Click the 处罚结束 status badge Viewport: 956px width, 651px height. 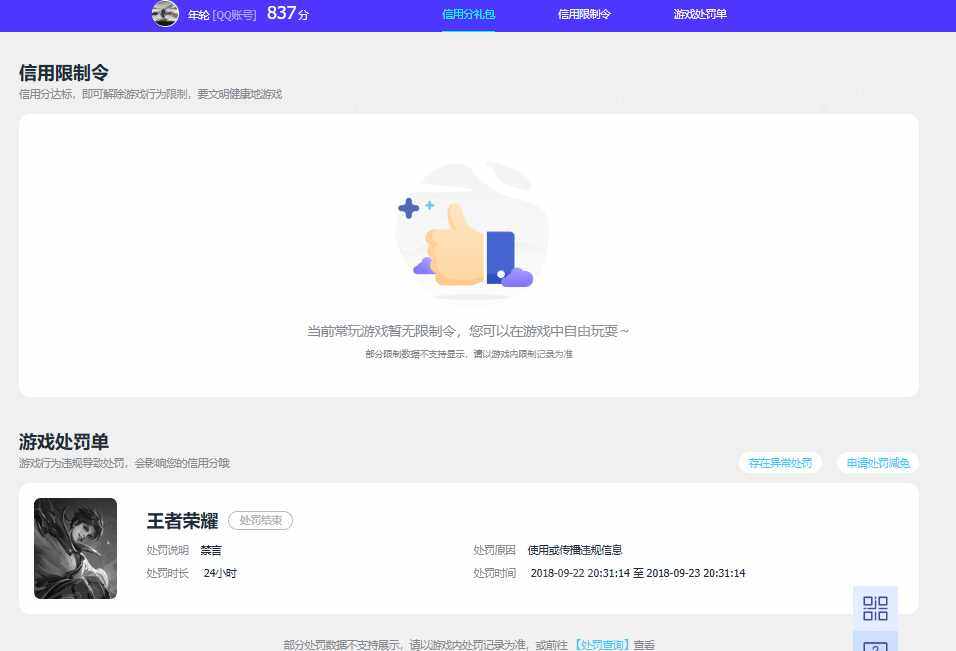coord(260,520)
